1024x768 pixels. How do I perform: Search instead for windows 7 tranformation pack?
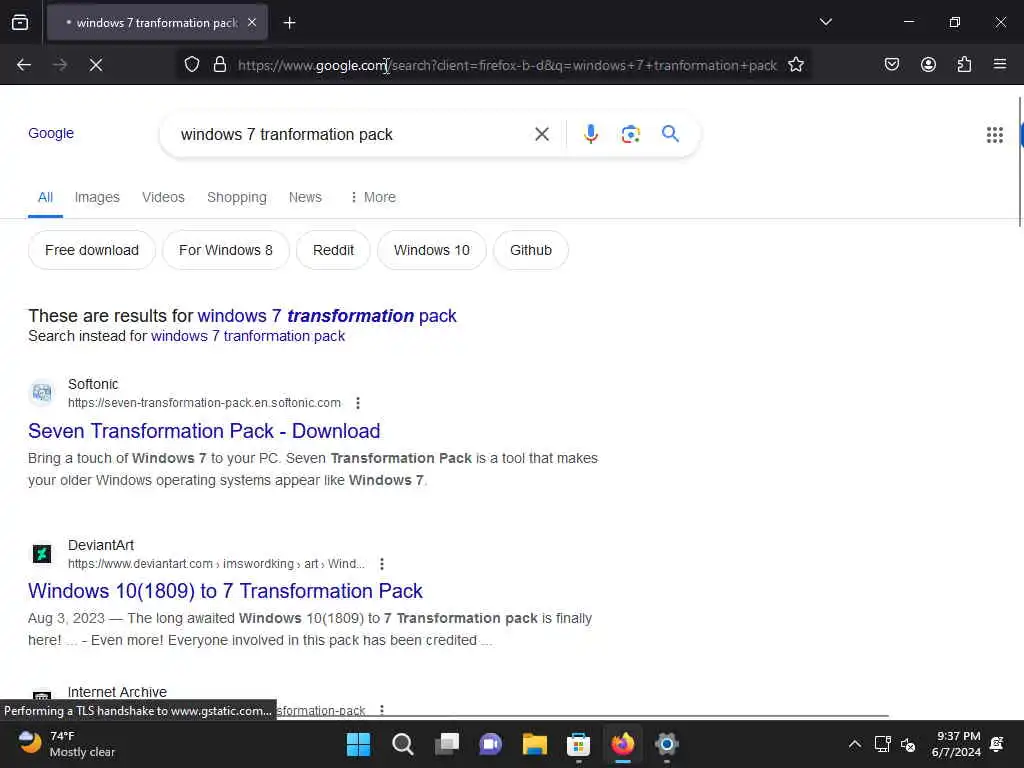tap(248, 336)
